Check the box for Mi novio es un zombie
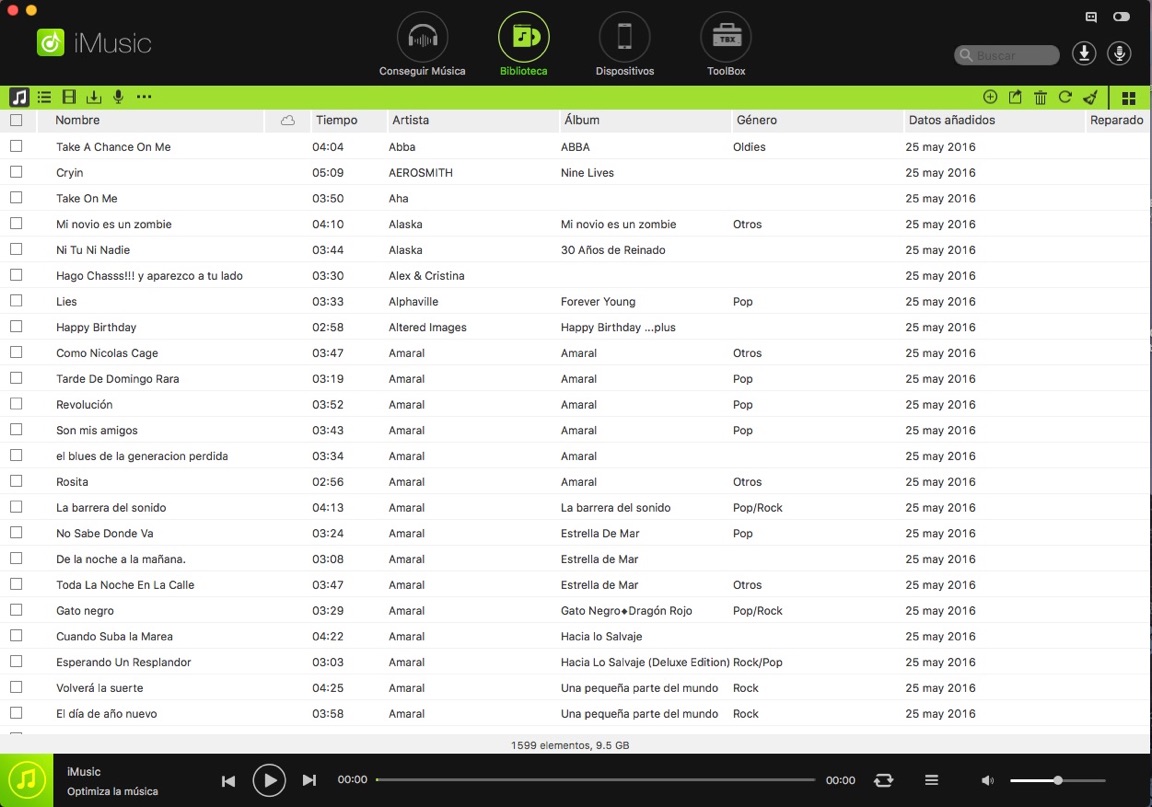The height and width of the screenshot is (807, 1152). 16,223
